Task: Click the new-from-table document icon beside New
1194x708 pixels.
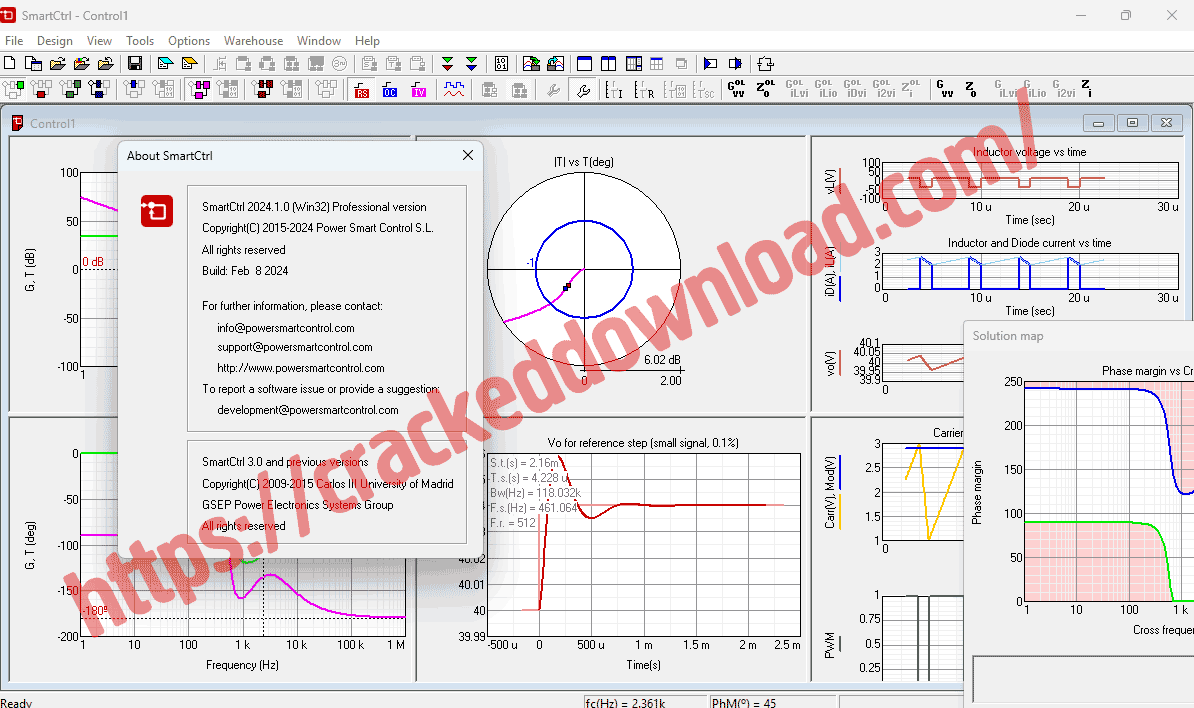Action: 34,64
